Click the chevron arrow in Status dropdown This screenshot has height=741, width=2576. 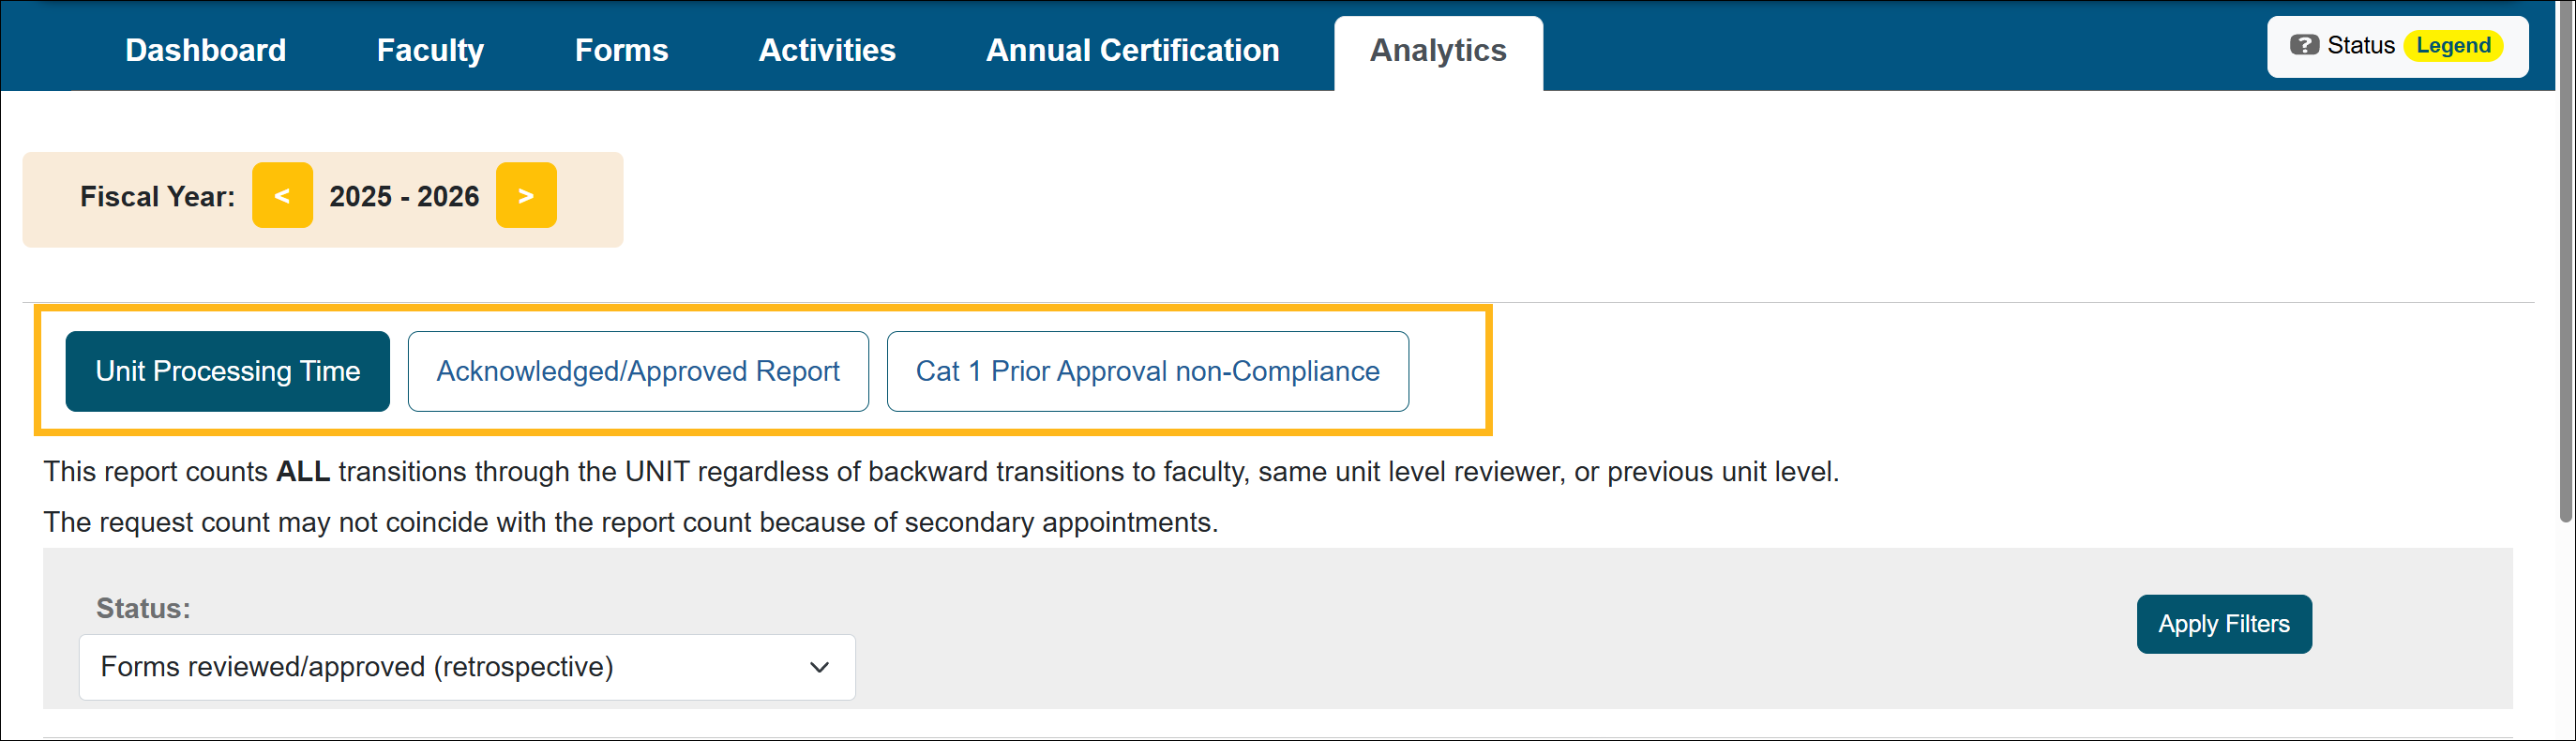coord(819,667)
